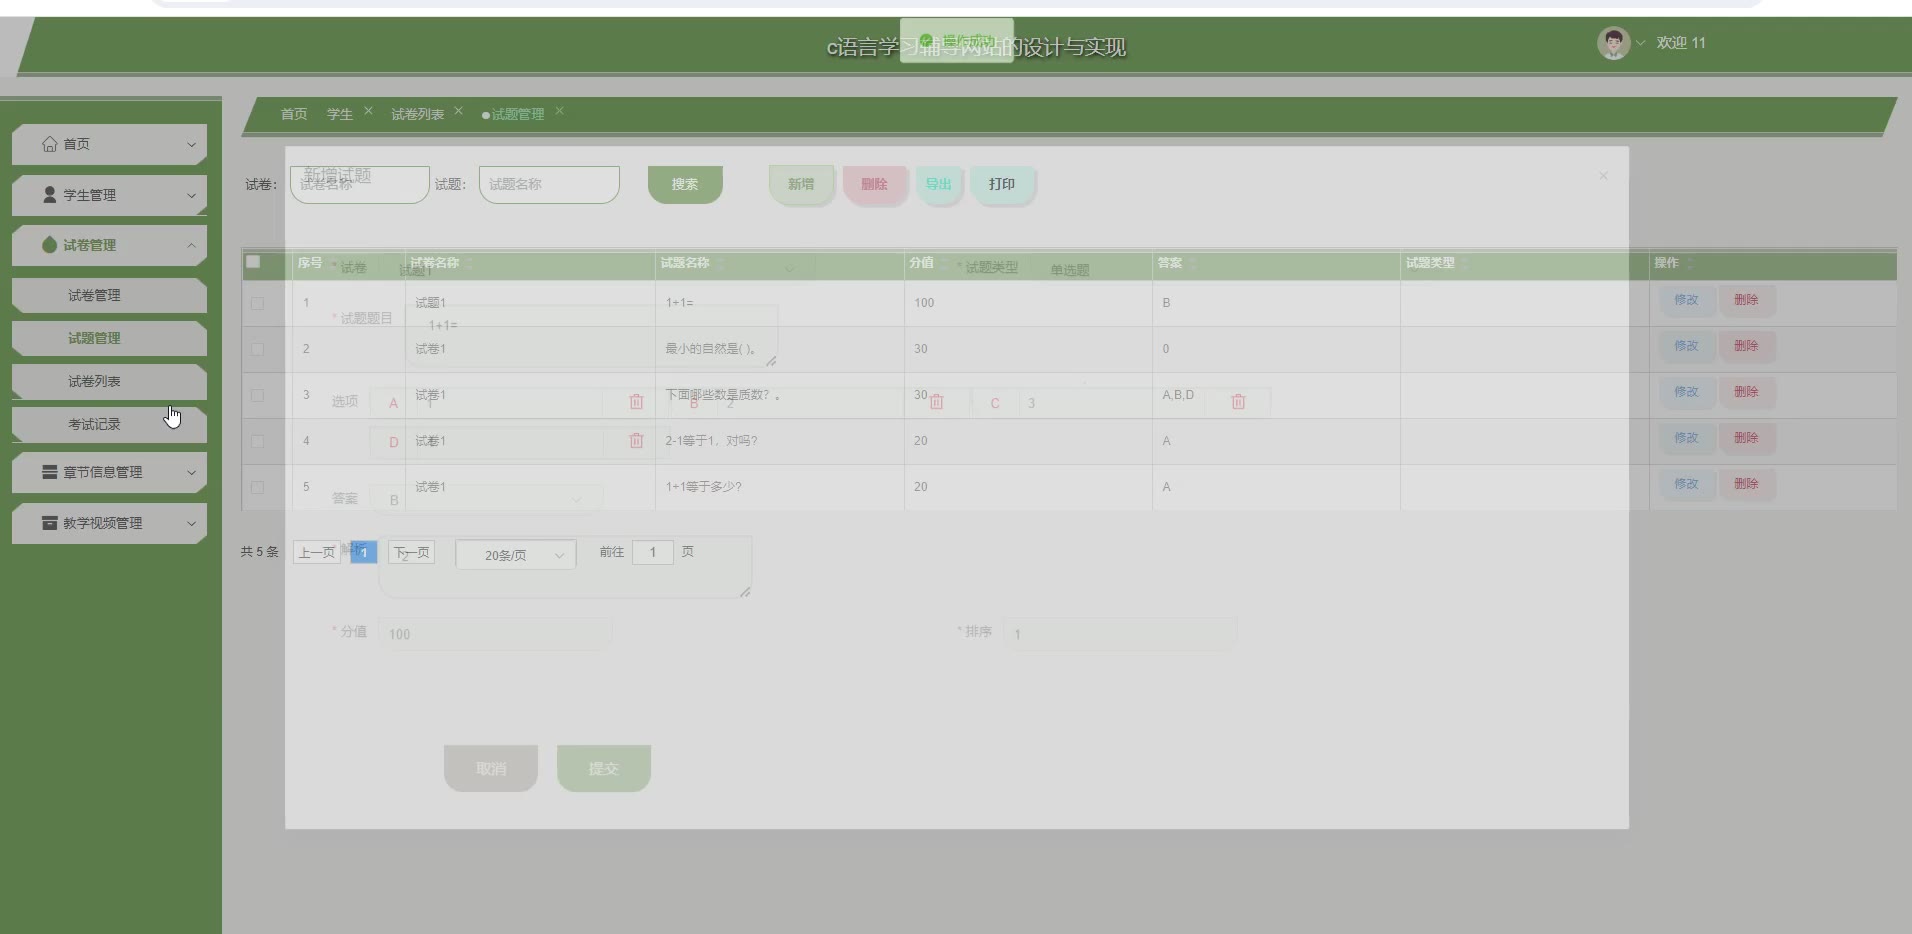The image size is (1912, 934).
Task: Open the 试卷管理 sub-item in the sidebar
Action: (109, 295)
